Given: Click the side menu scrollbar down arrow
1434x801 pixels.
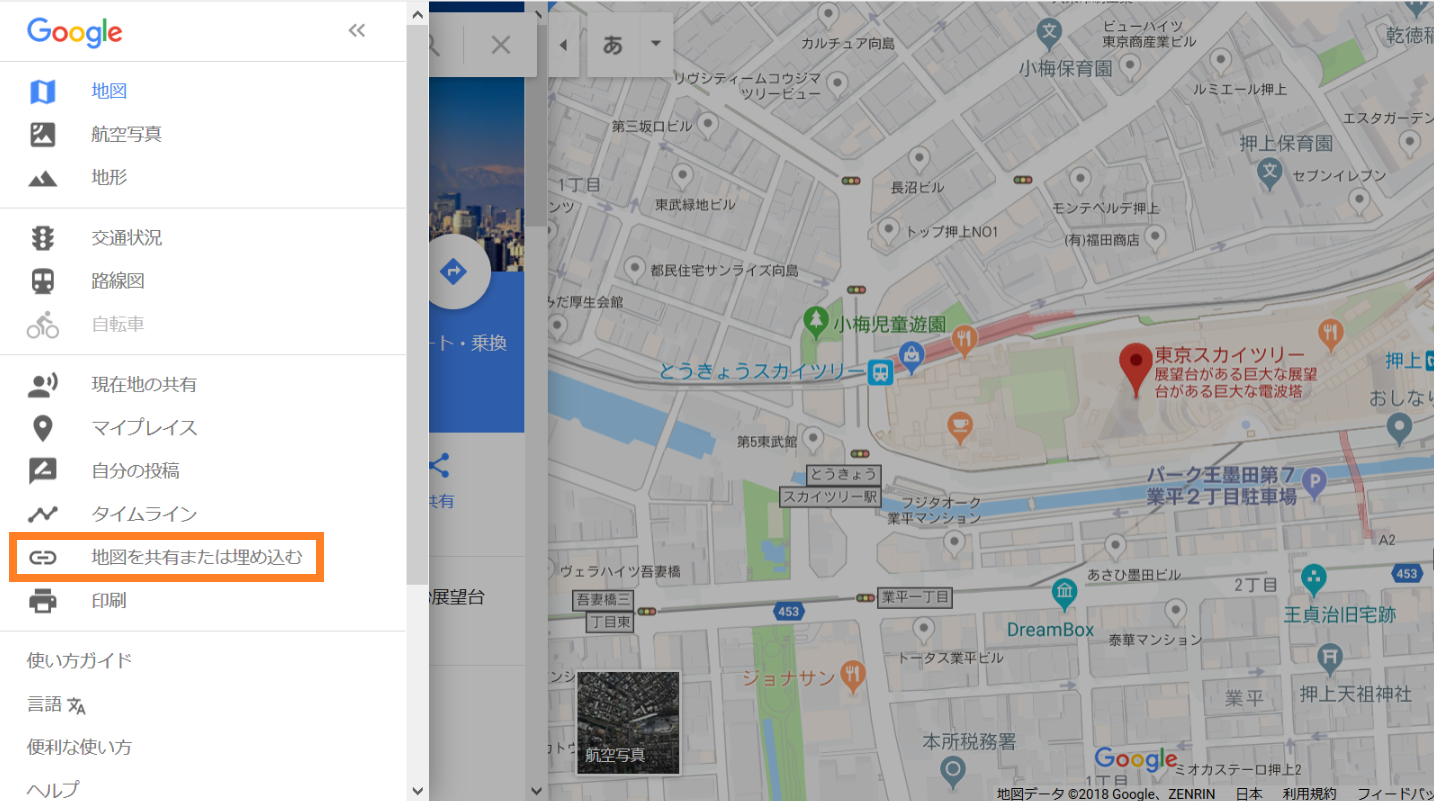Looking at the screenshot, I should 417,791.
